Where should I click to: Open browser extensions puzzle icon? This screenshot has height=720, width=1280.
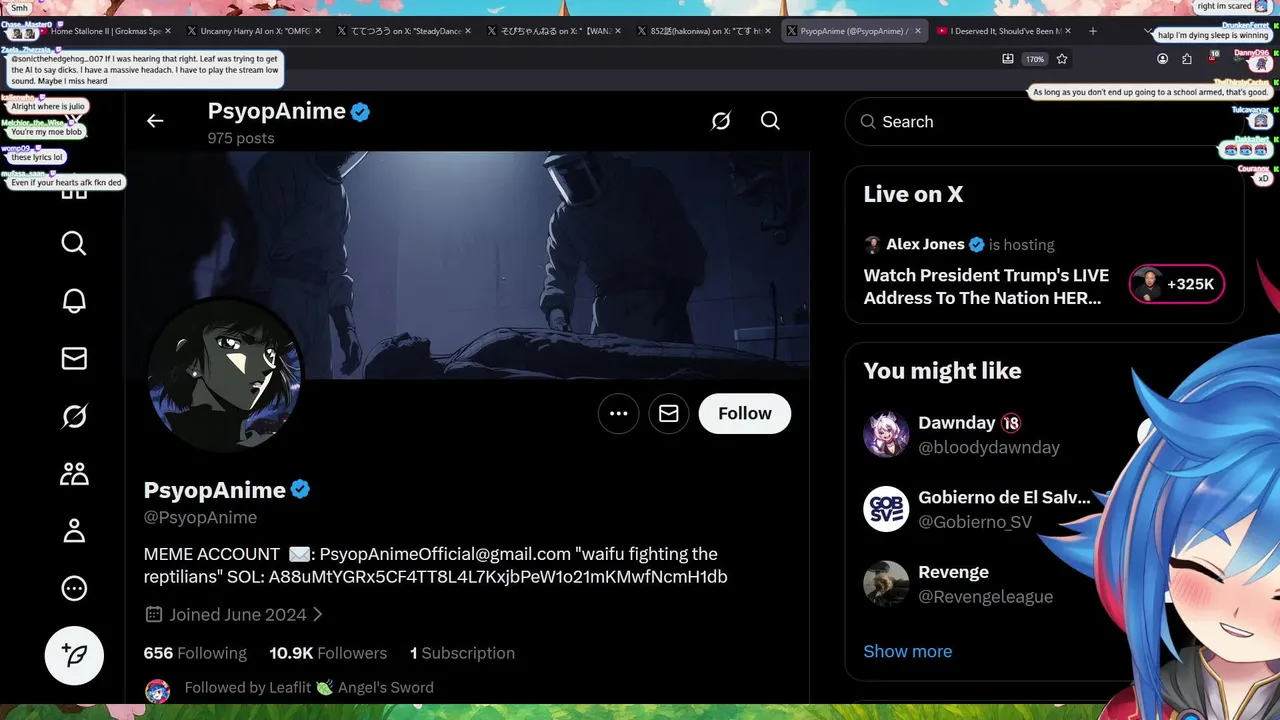point(1187,59)
